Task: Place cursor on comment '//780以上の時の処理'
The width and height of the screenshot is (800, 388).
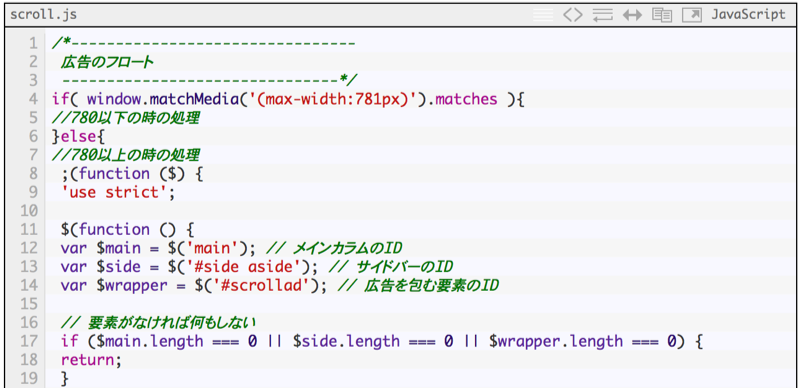Action: (x=126, y=155)
